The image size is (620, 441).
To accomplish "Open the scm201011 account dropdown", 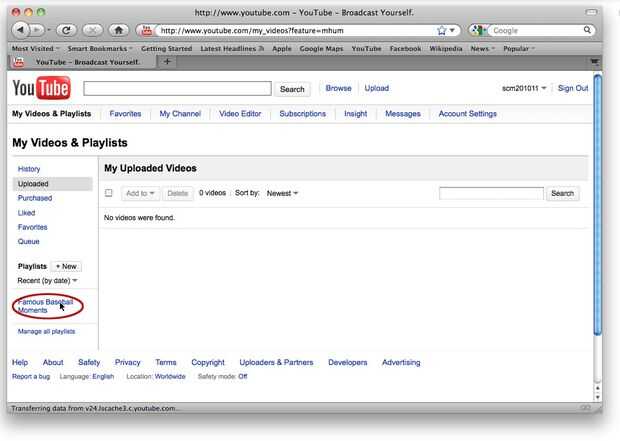I will point(524,88).
